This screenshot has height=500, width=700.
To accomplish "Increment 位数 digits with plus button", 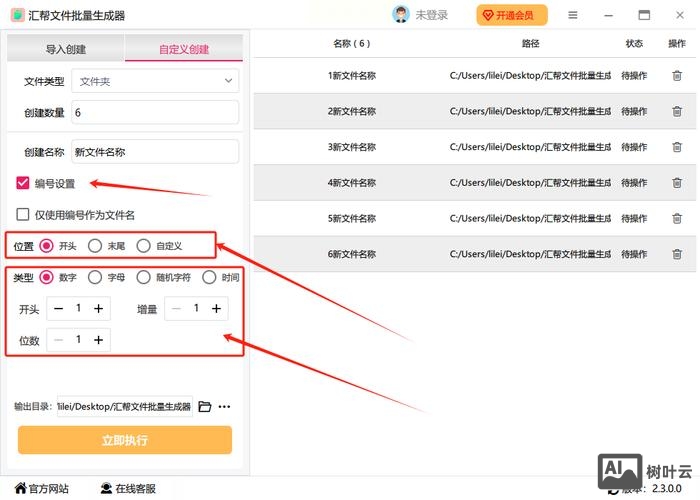I will [x=98, y=340].
